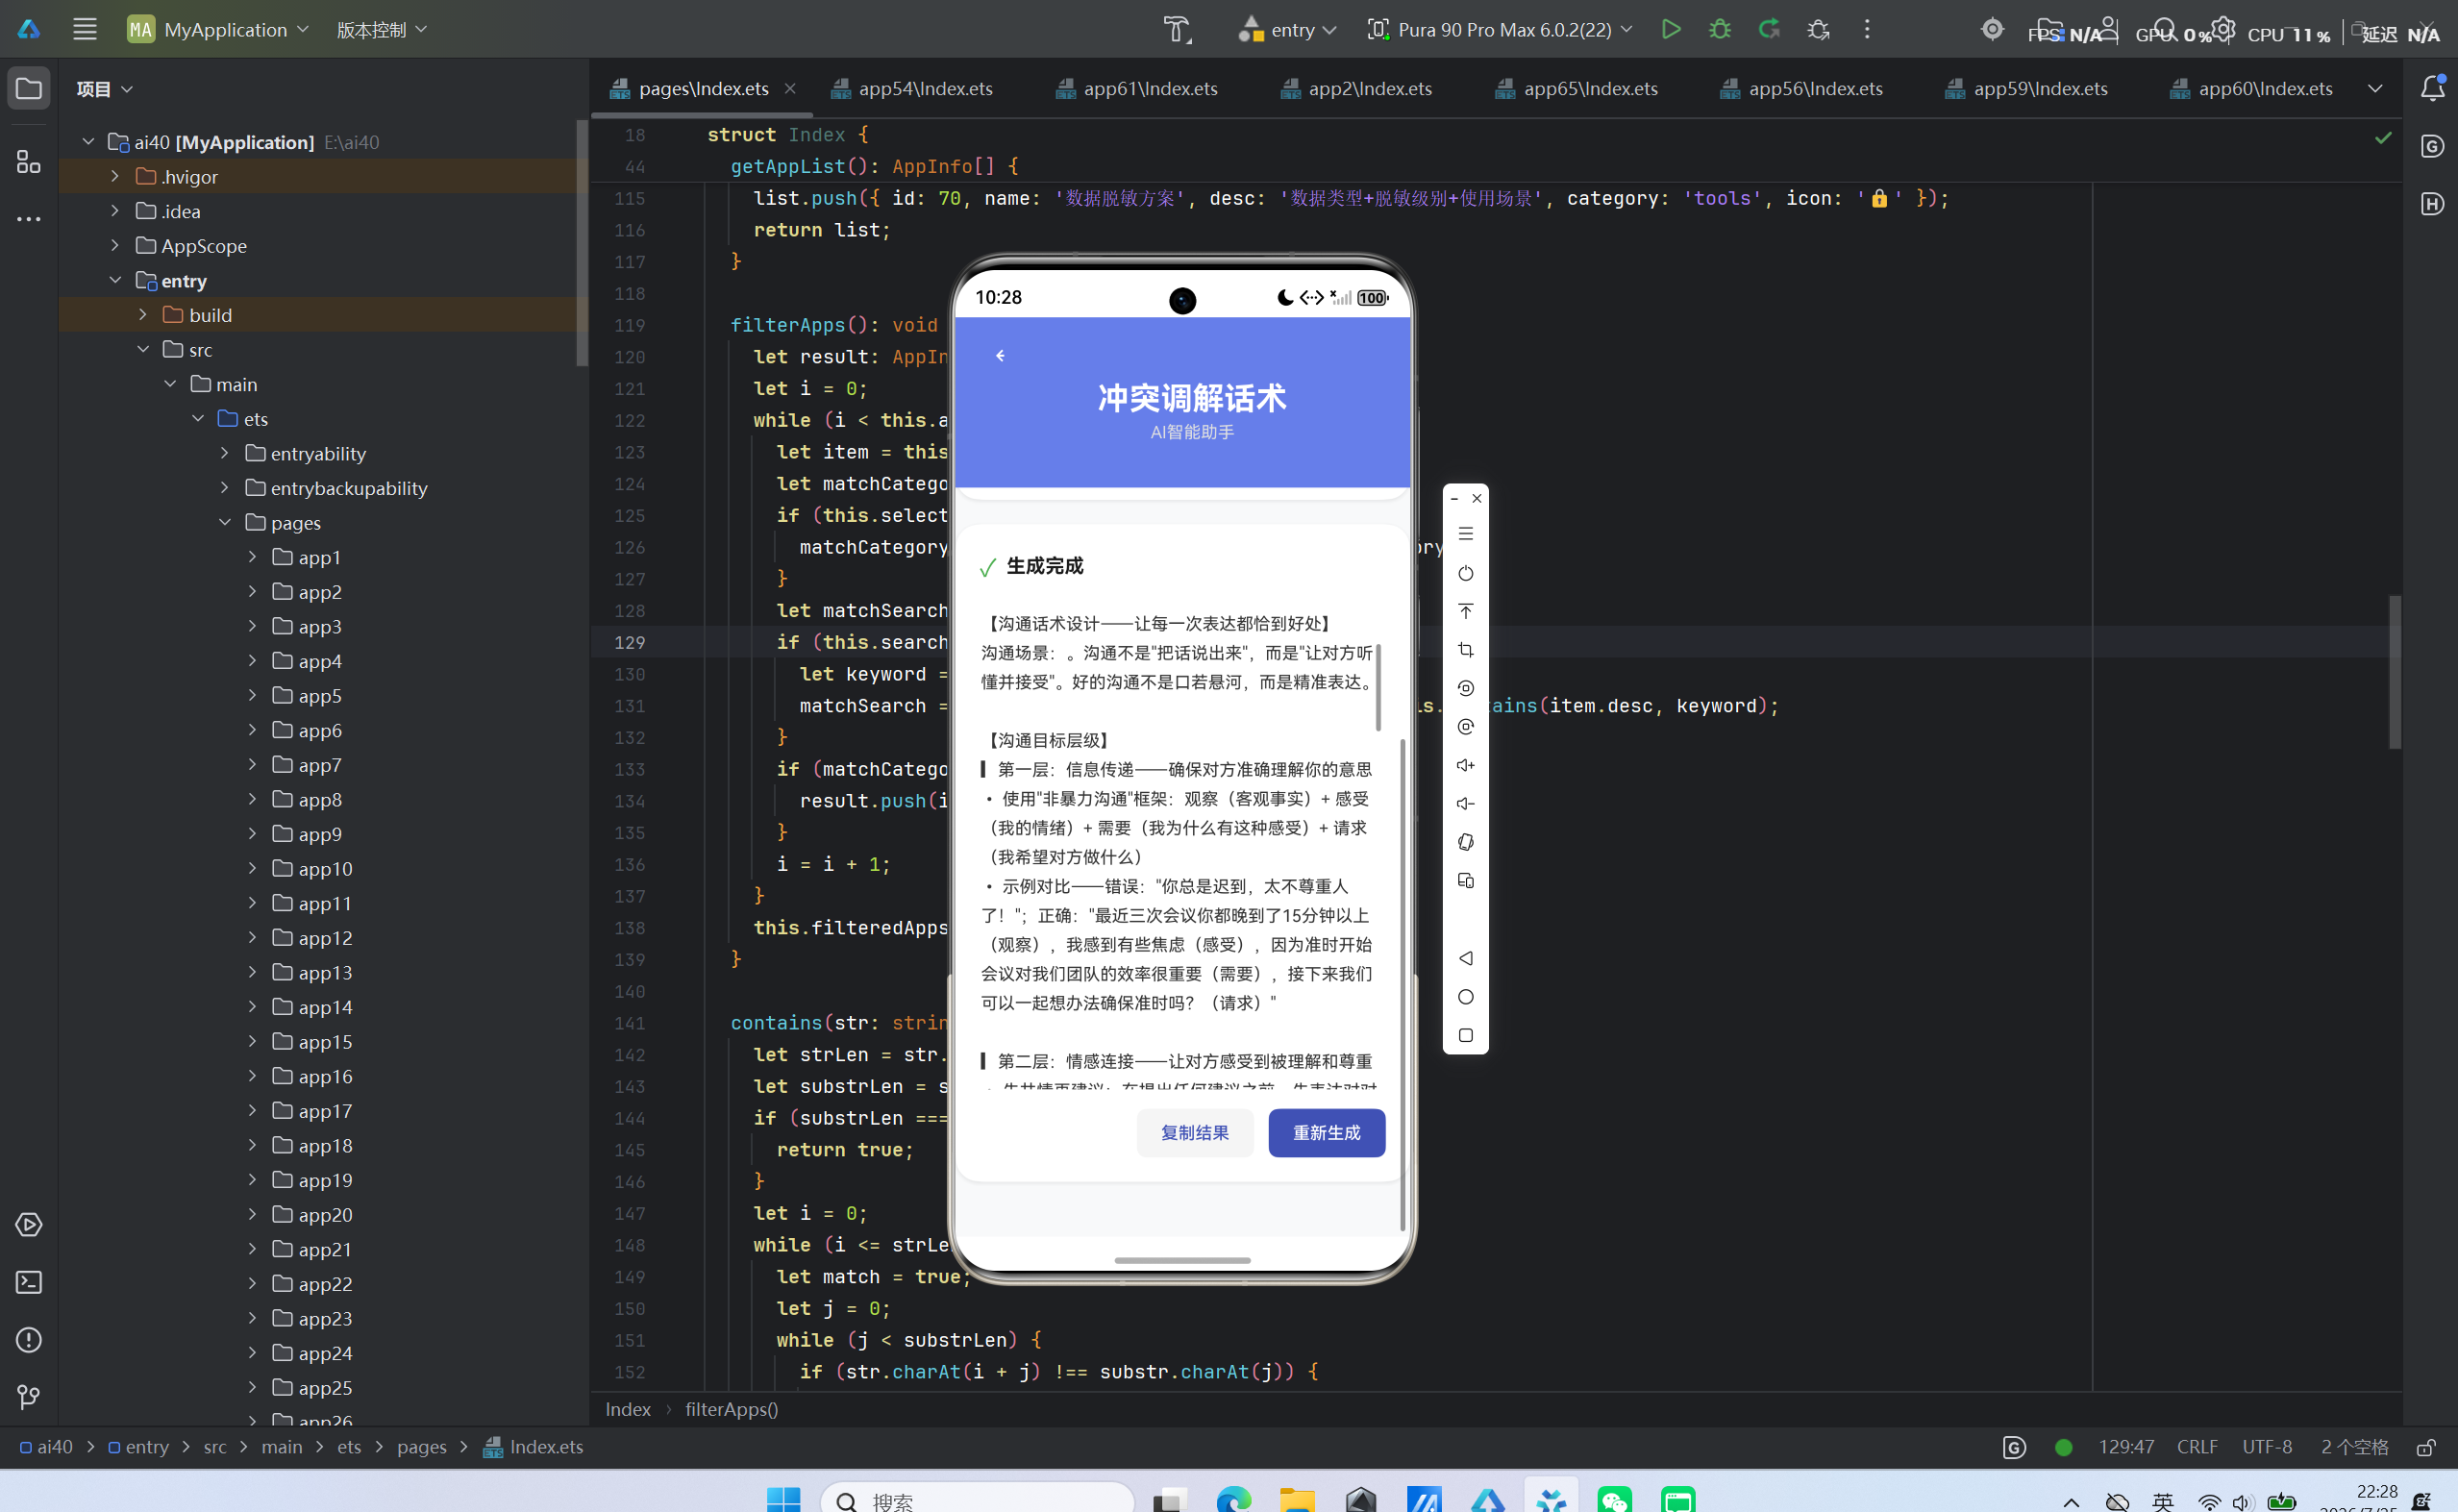2458x1512 pixels.
Task: Click the editor vertical scrollbar
Action: click(2394, 672)
